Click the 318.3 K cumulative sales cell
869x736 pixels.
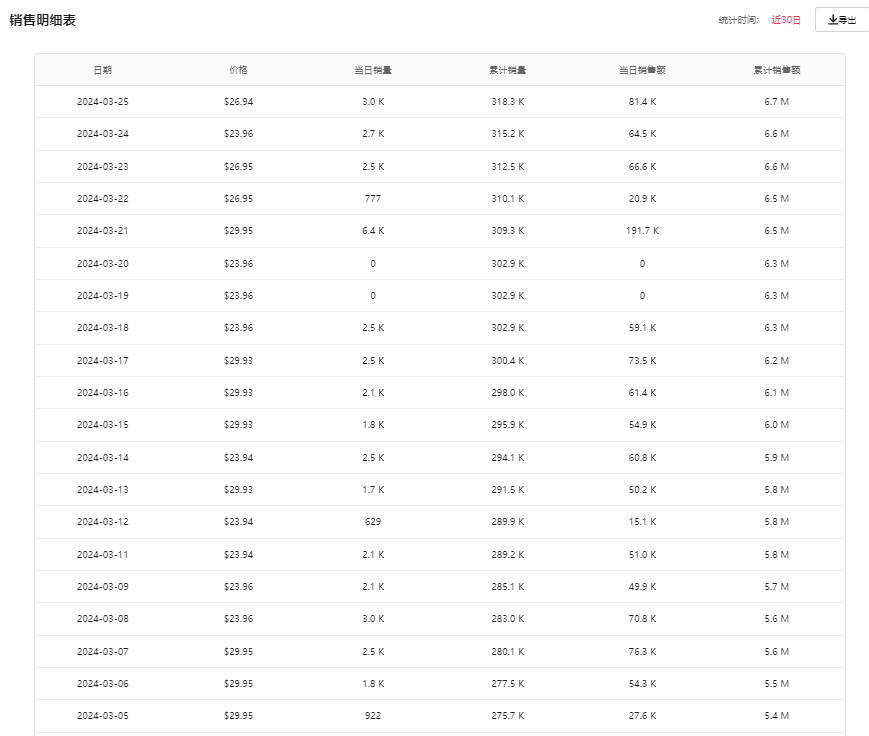coord(507,102)
